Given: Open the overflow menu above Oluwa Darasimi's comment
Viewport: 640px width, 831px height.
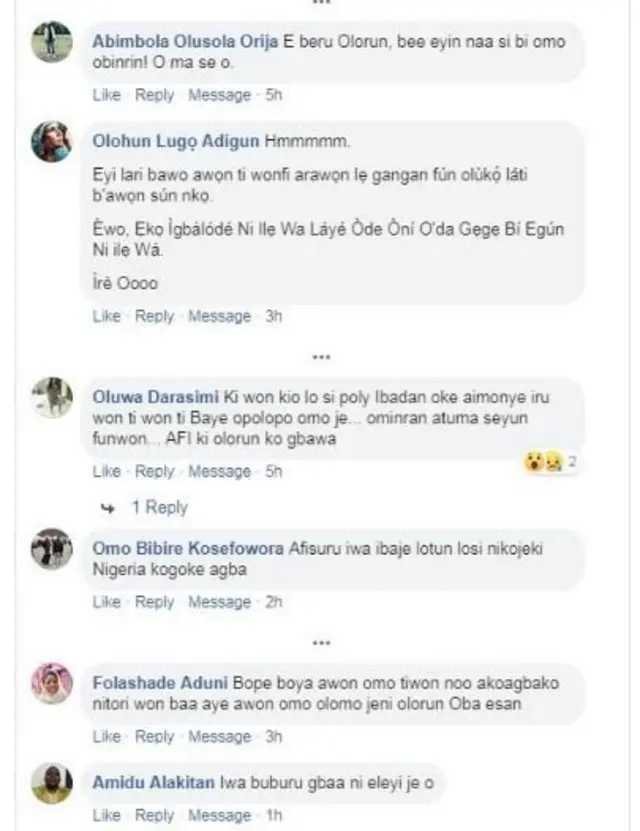Looking at the screenshot, I should pos(322,354).
